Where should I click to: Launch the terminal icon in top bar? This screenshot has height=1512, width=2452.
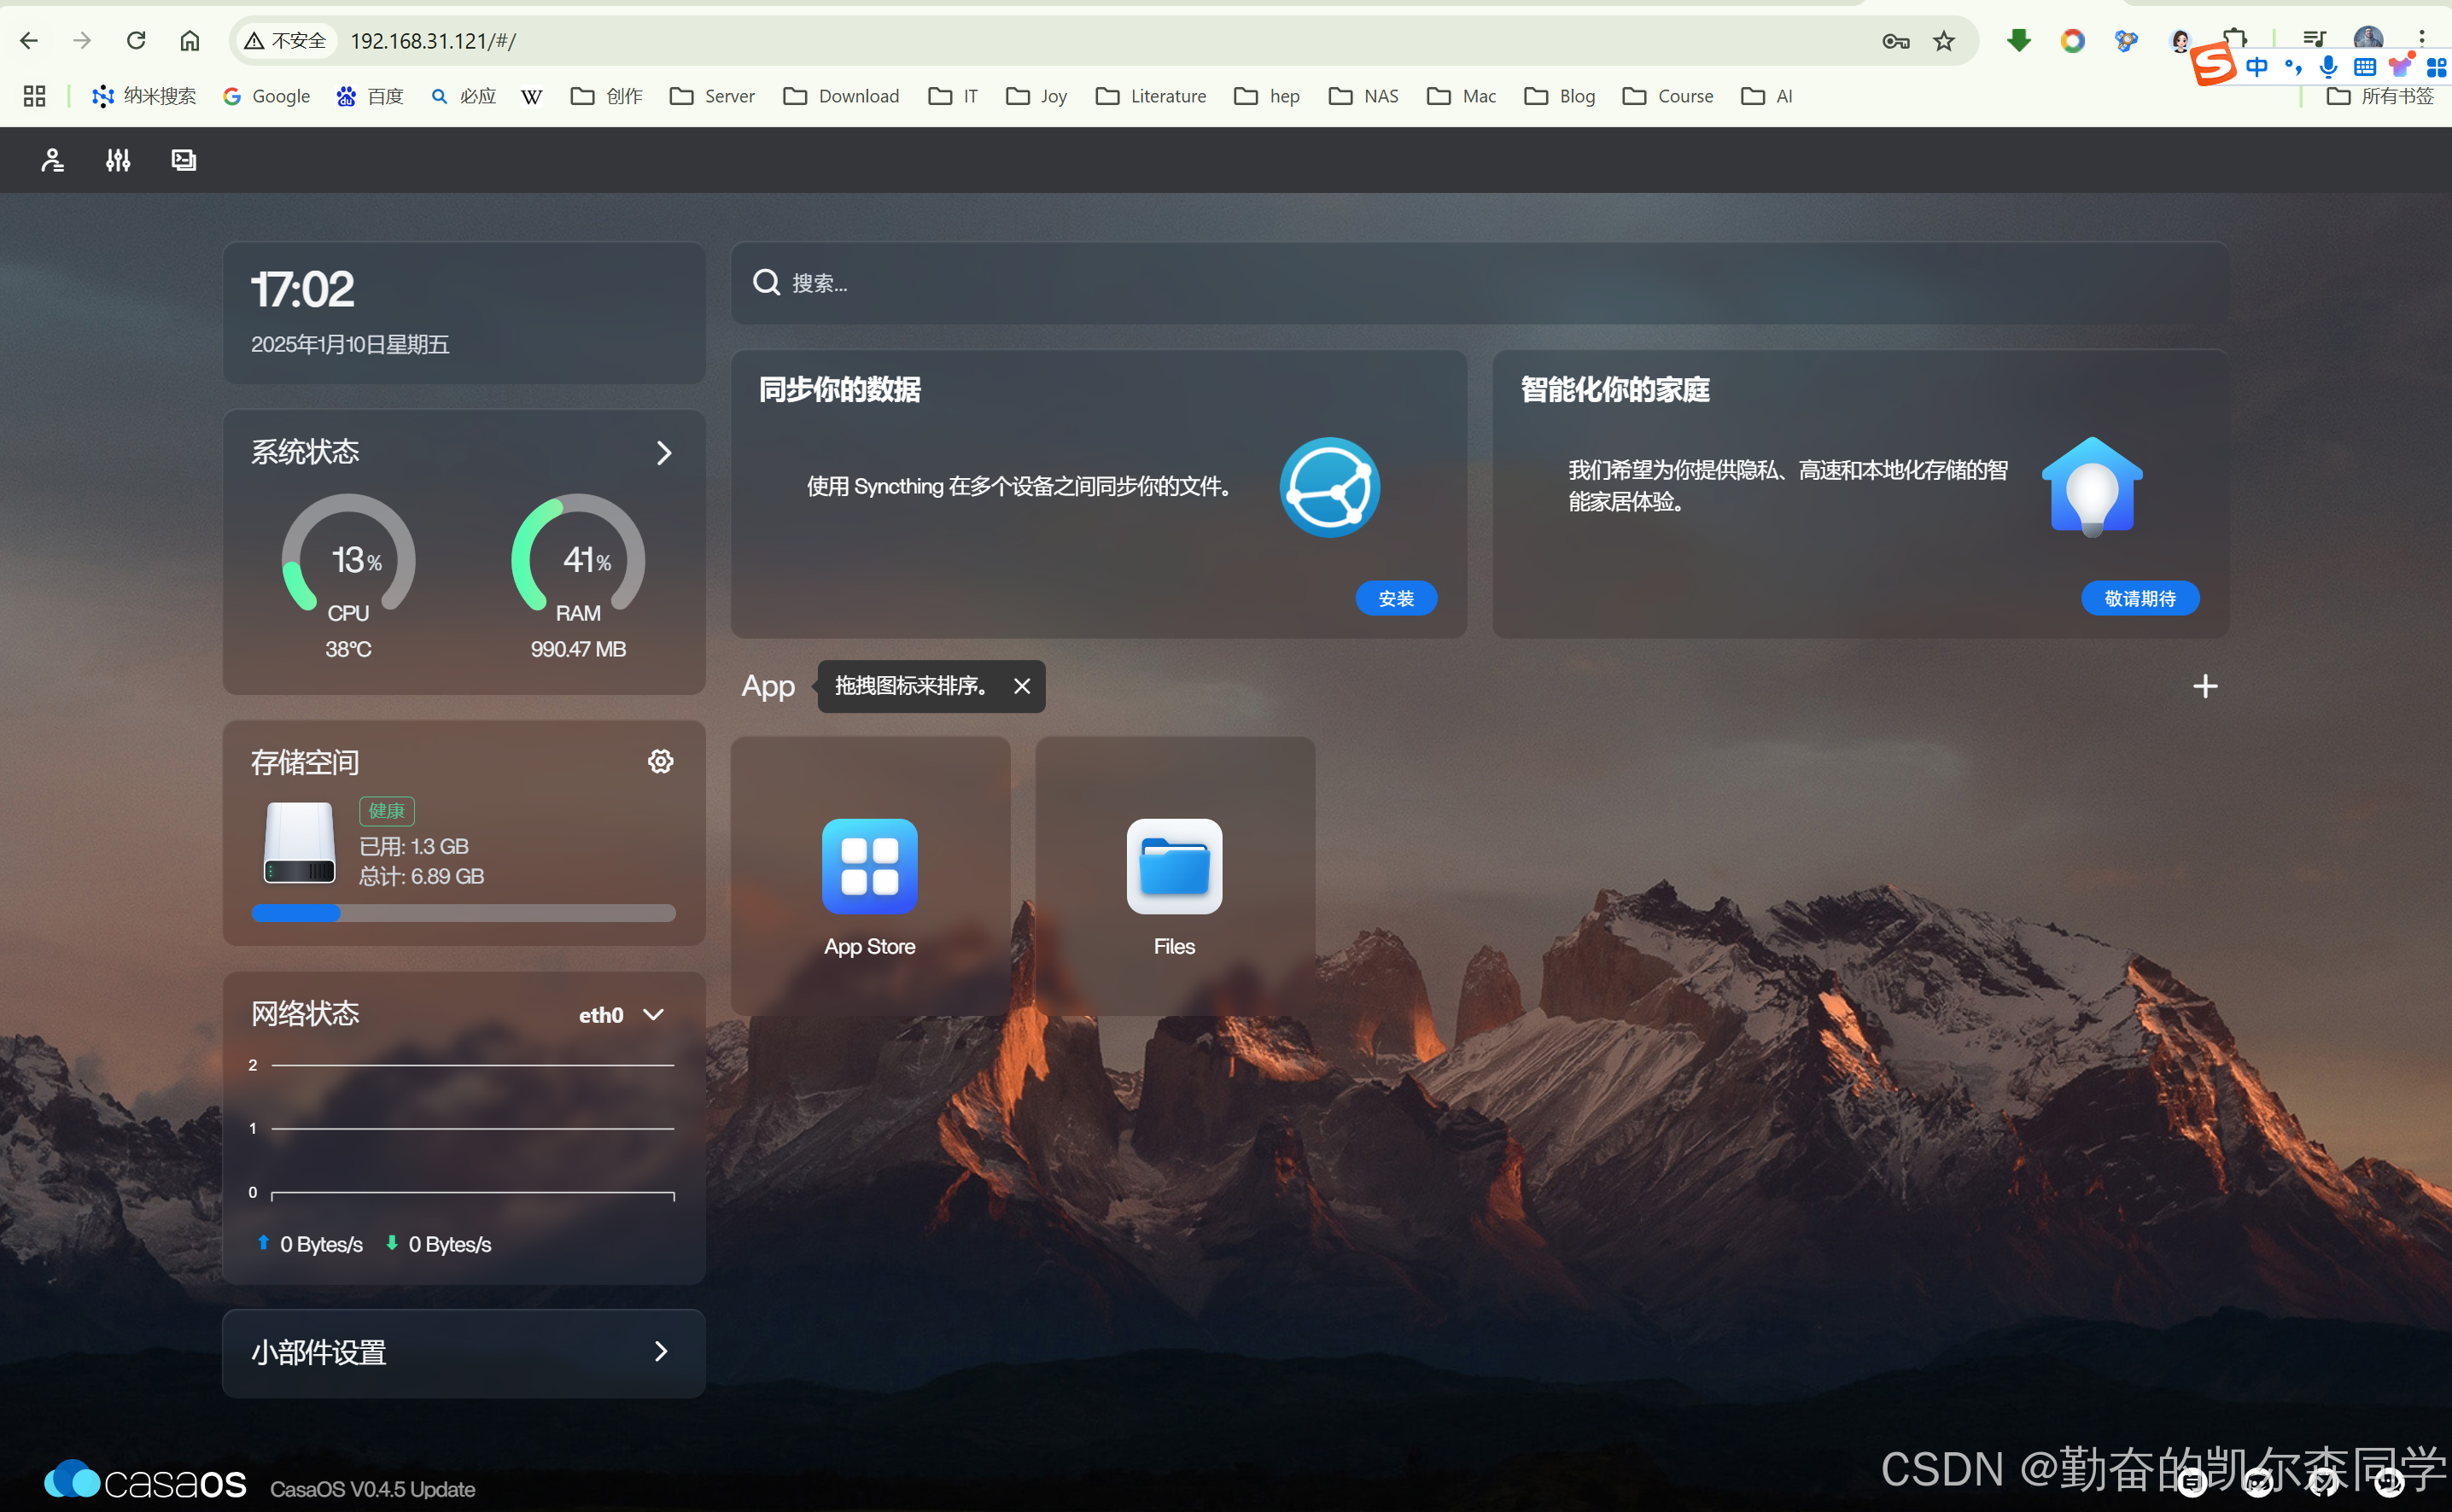click(x=184, y=160)
